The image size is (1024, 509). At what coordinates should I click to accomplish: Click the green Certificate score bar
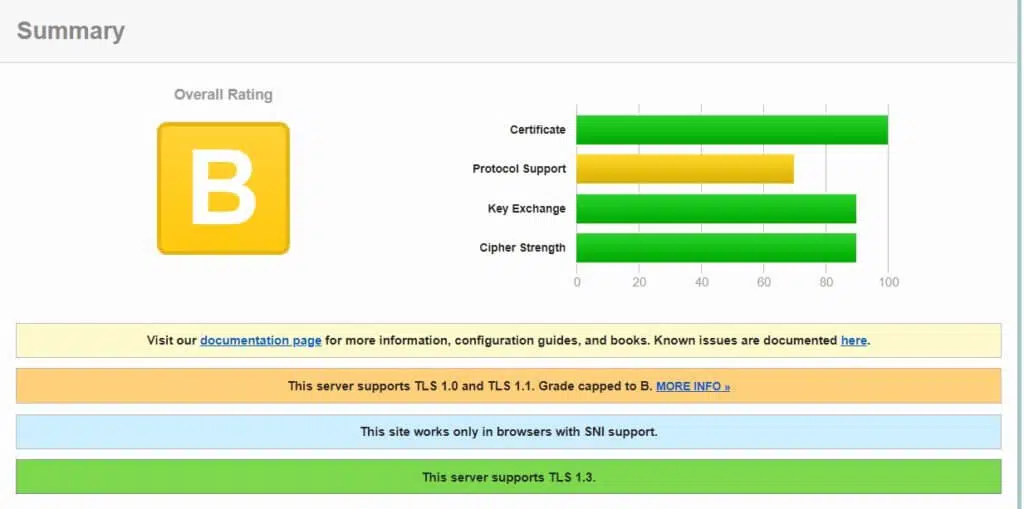point(731,130)
